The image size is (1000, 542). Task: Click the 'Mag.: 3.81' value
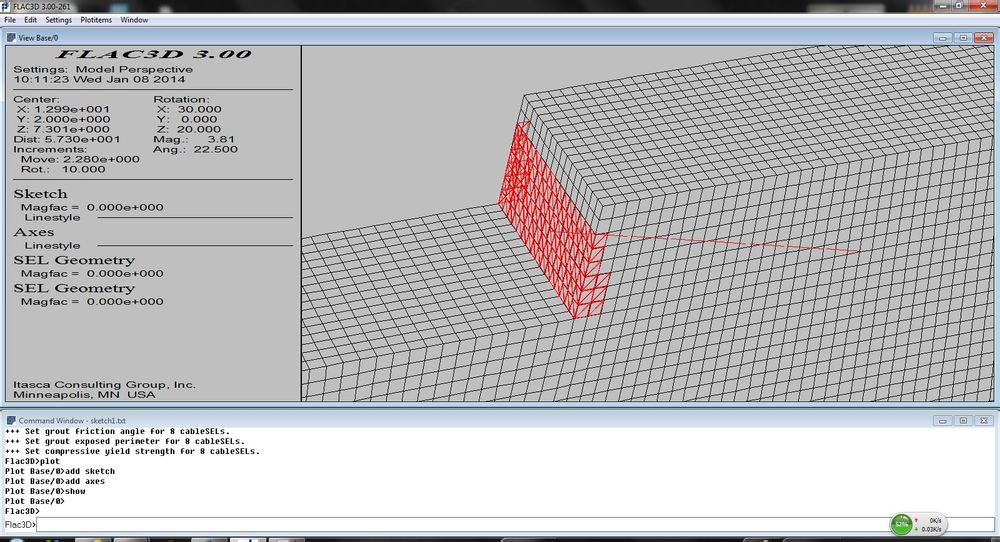(x=194, y=139)
